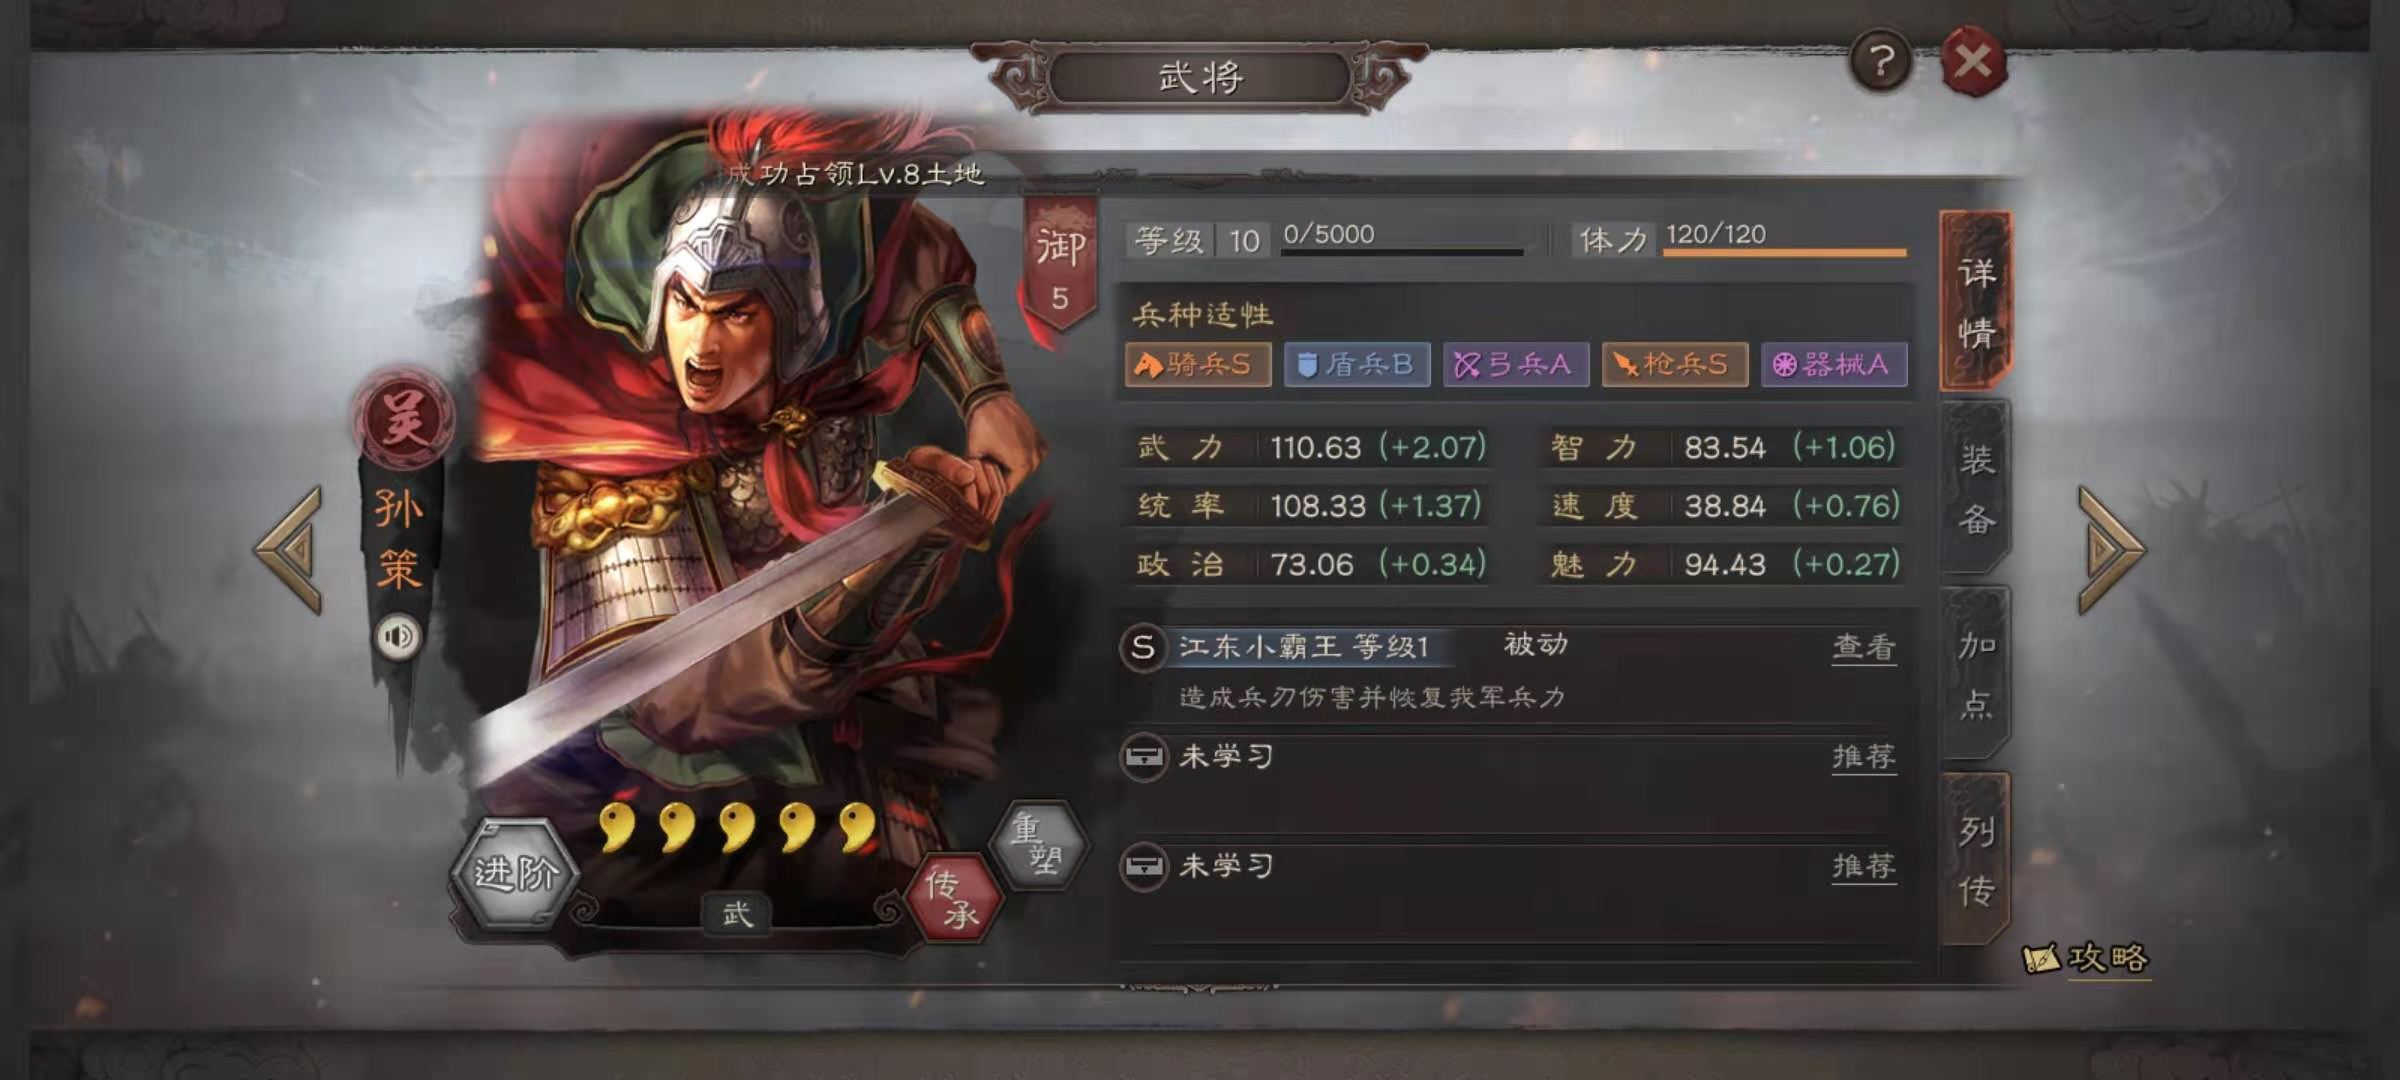The height and width of the screenshot is (1080, 2400).
Task: Toggle the general's voice speaker icon
Action: 398,637
